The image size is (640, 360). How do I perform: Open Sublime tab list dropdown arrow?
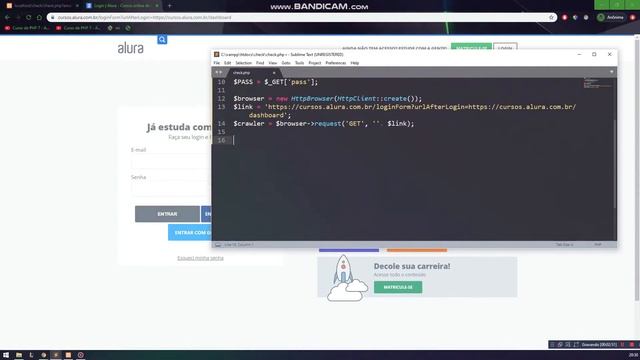coord(611,72)
